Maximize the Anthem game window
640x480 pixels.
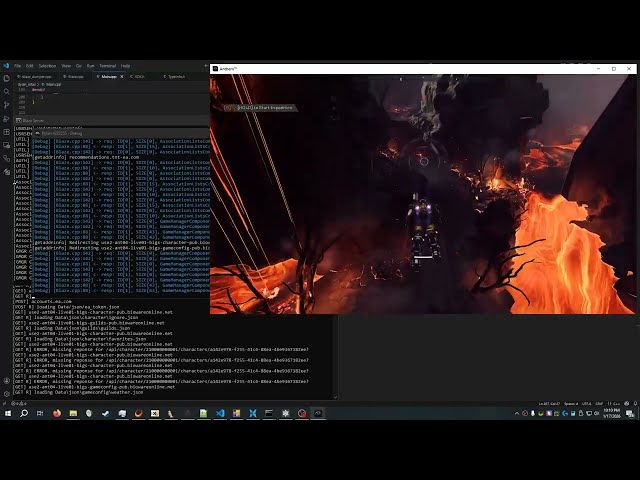coord(613,69)
